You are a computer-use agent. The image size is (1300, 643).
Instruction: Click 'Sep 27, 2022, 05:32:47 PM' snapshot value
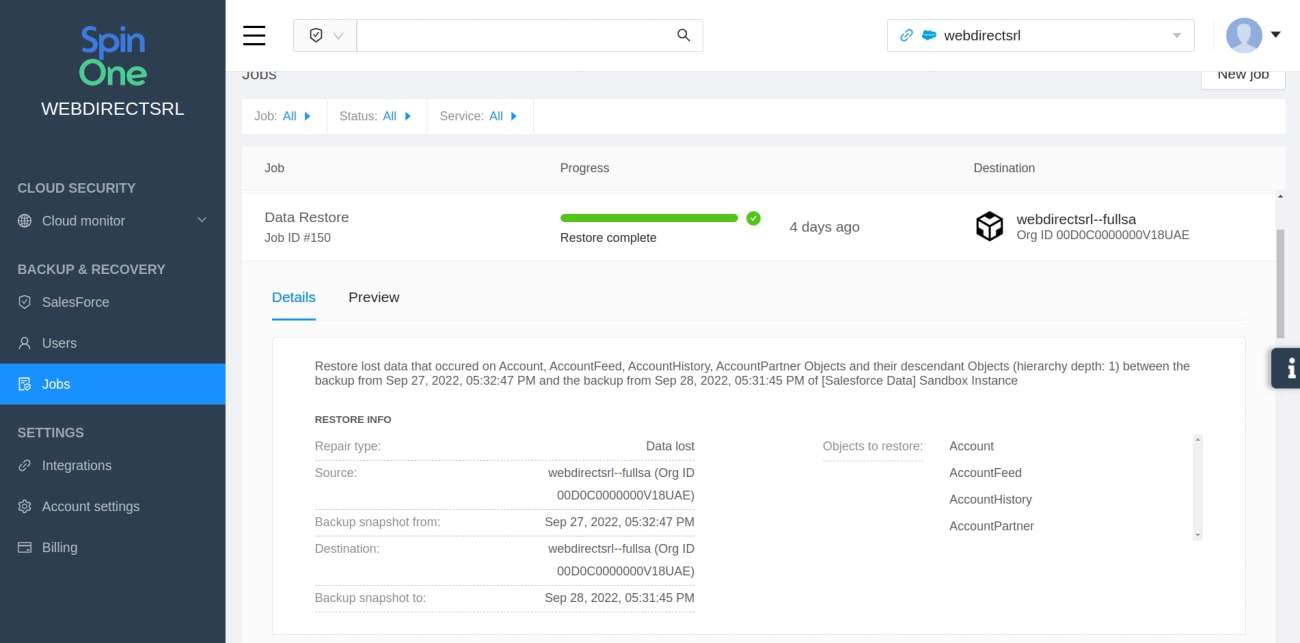point(620,522)
